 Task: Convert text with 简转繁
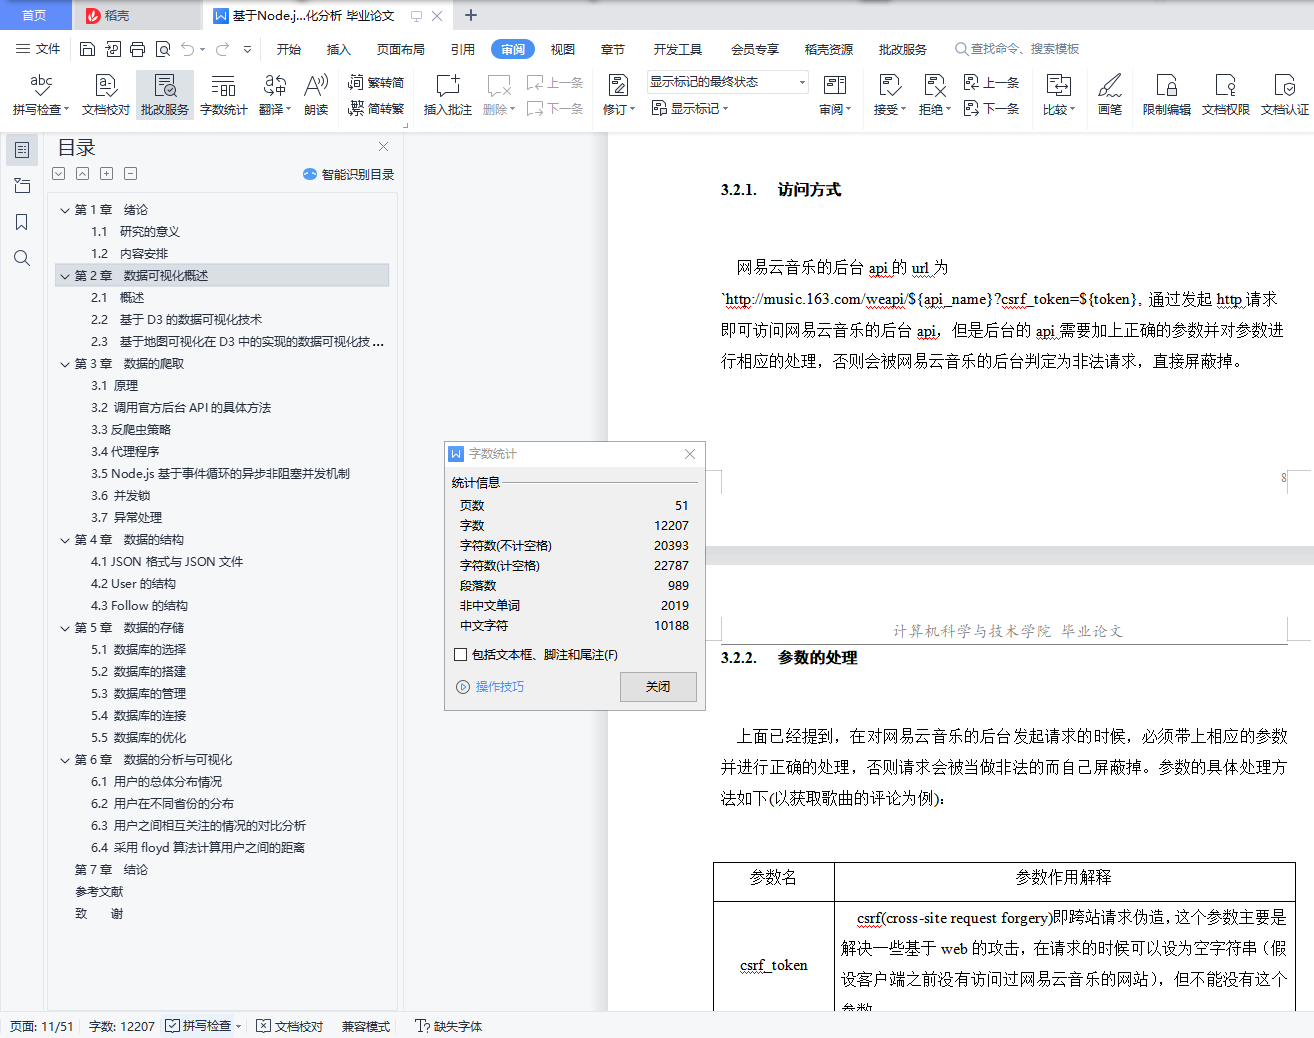coord(376,108)
